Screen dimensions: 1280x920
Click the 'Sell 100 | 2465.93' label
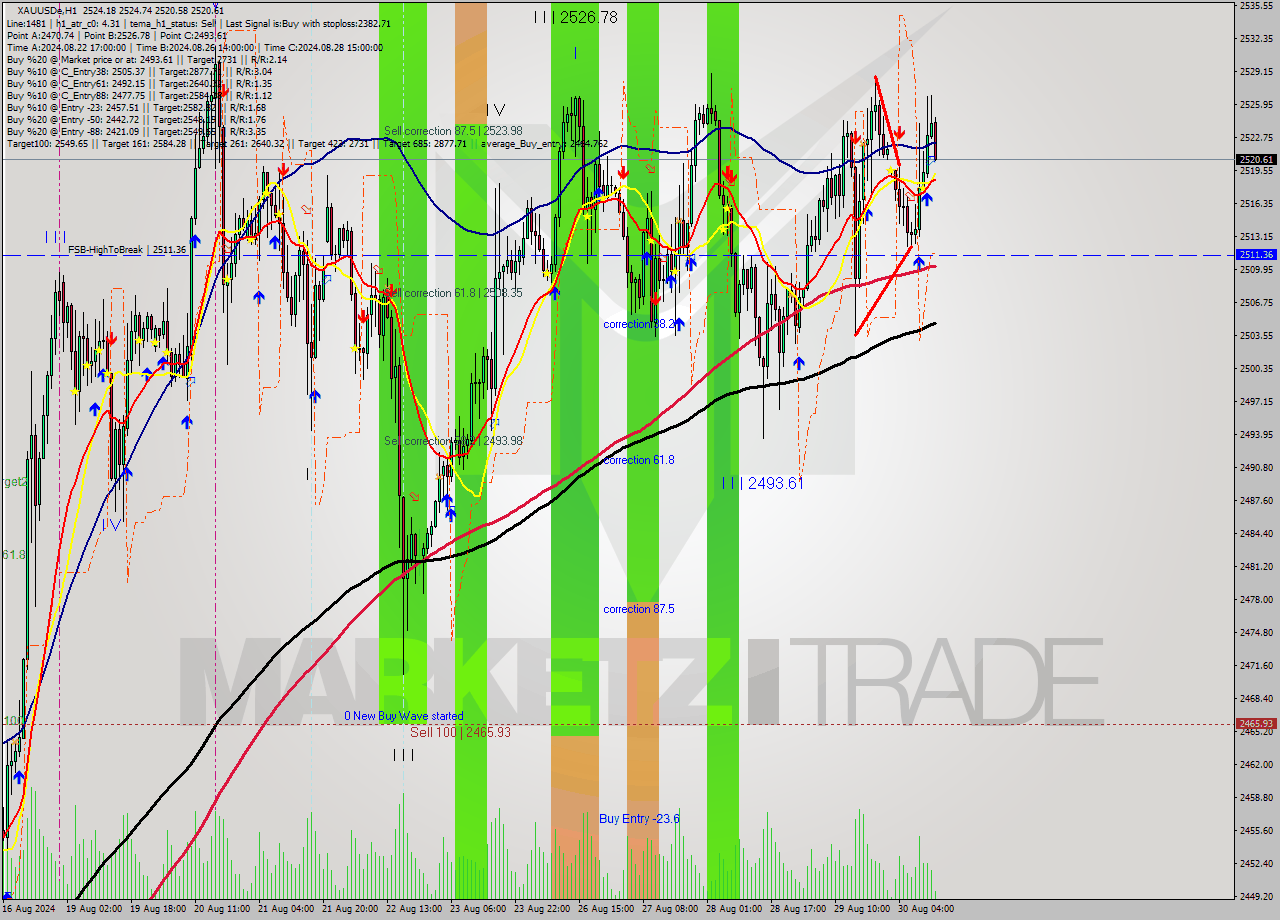(460, 732)
